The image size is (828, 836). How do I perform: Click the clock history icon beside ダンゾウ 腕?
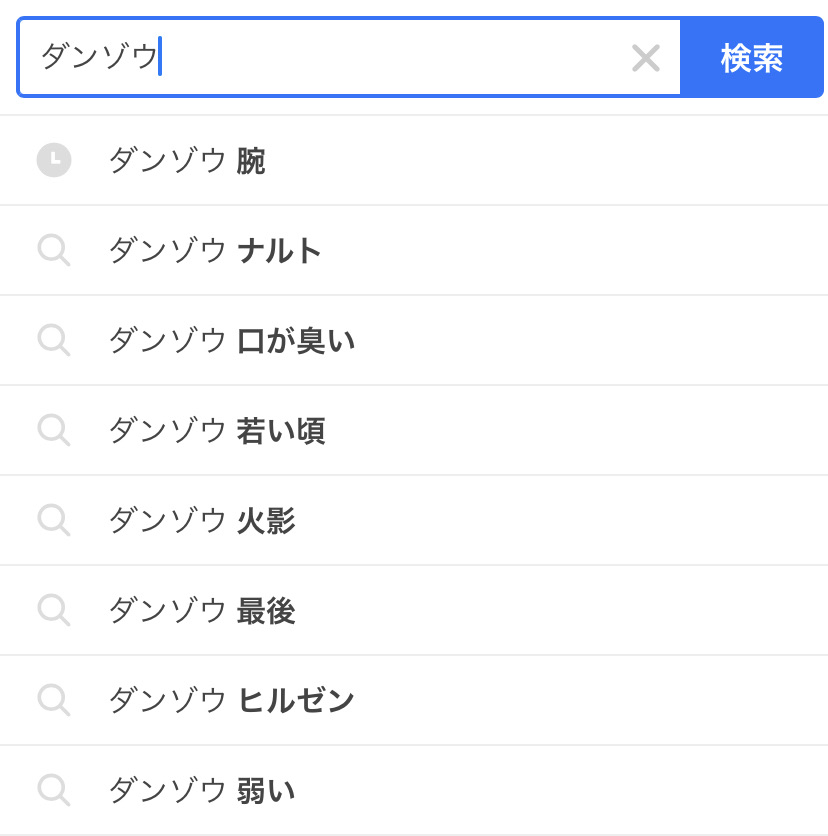coord(54,160)
